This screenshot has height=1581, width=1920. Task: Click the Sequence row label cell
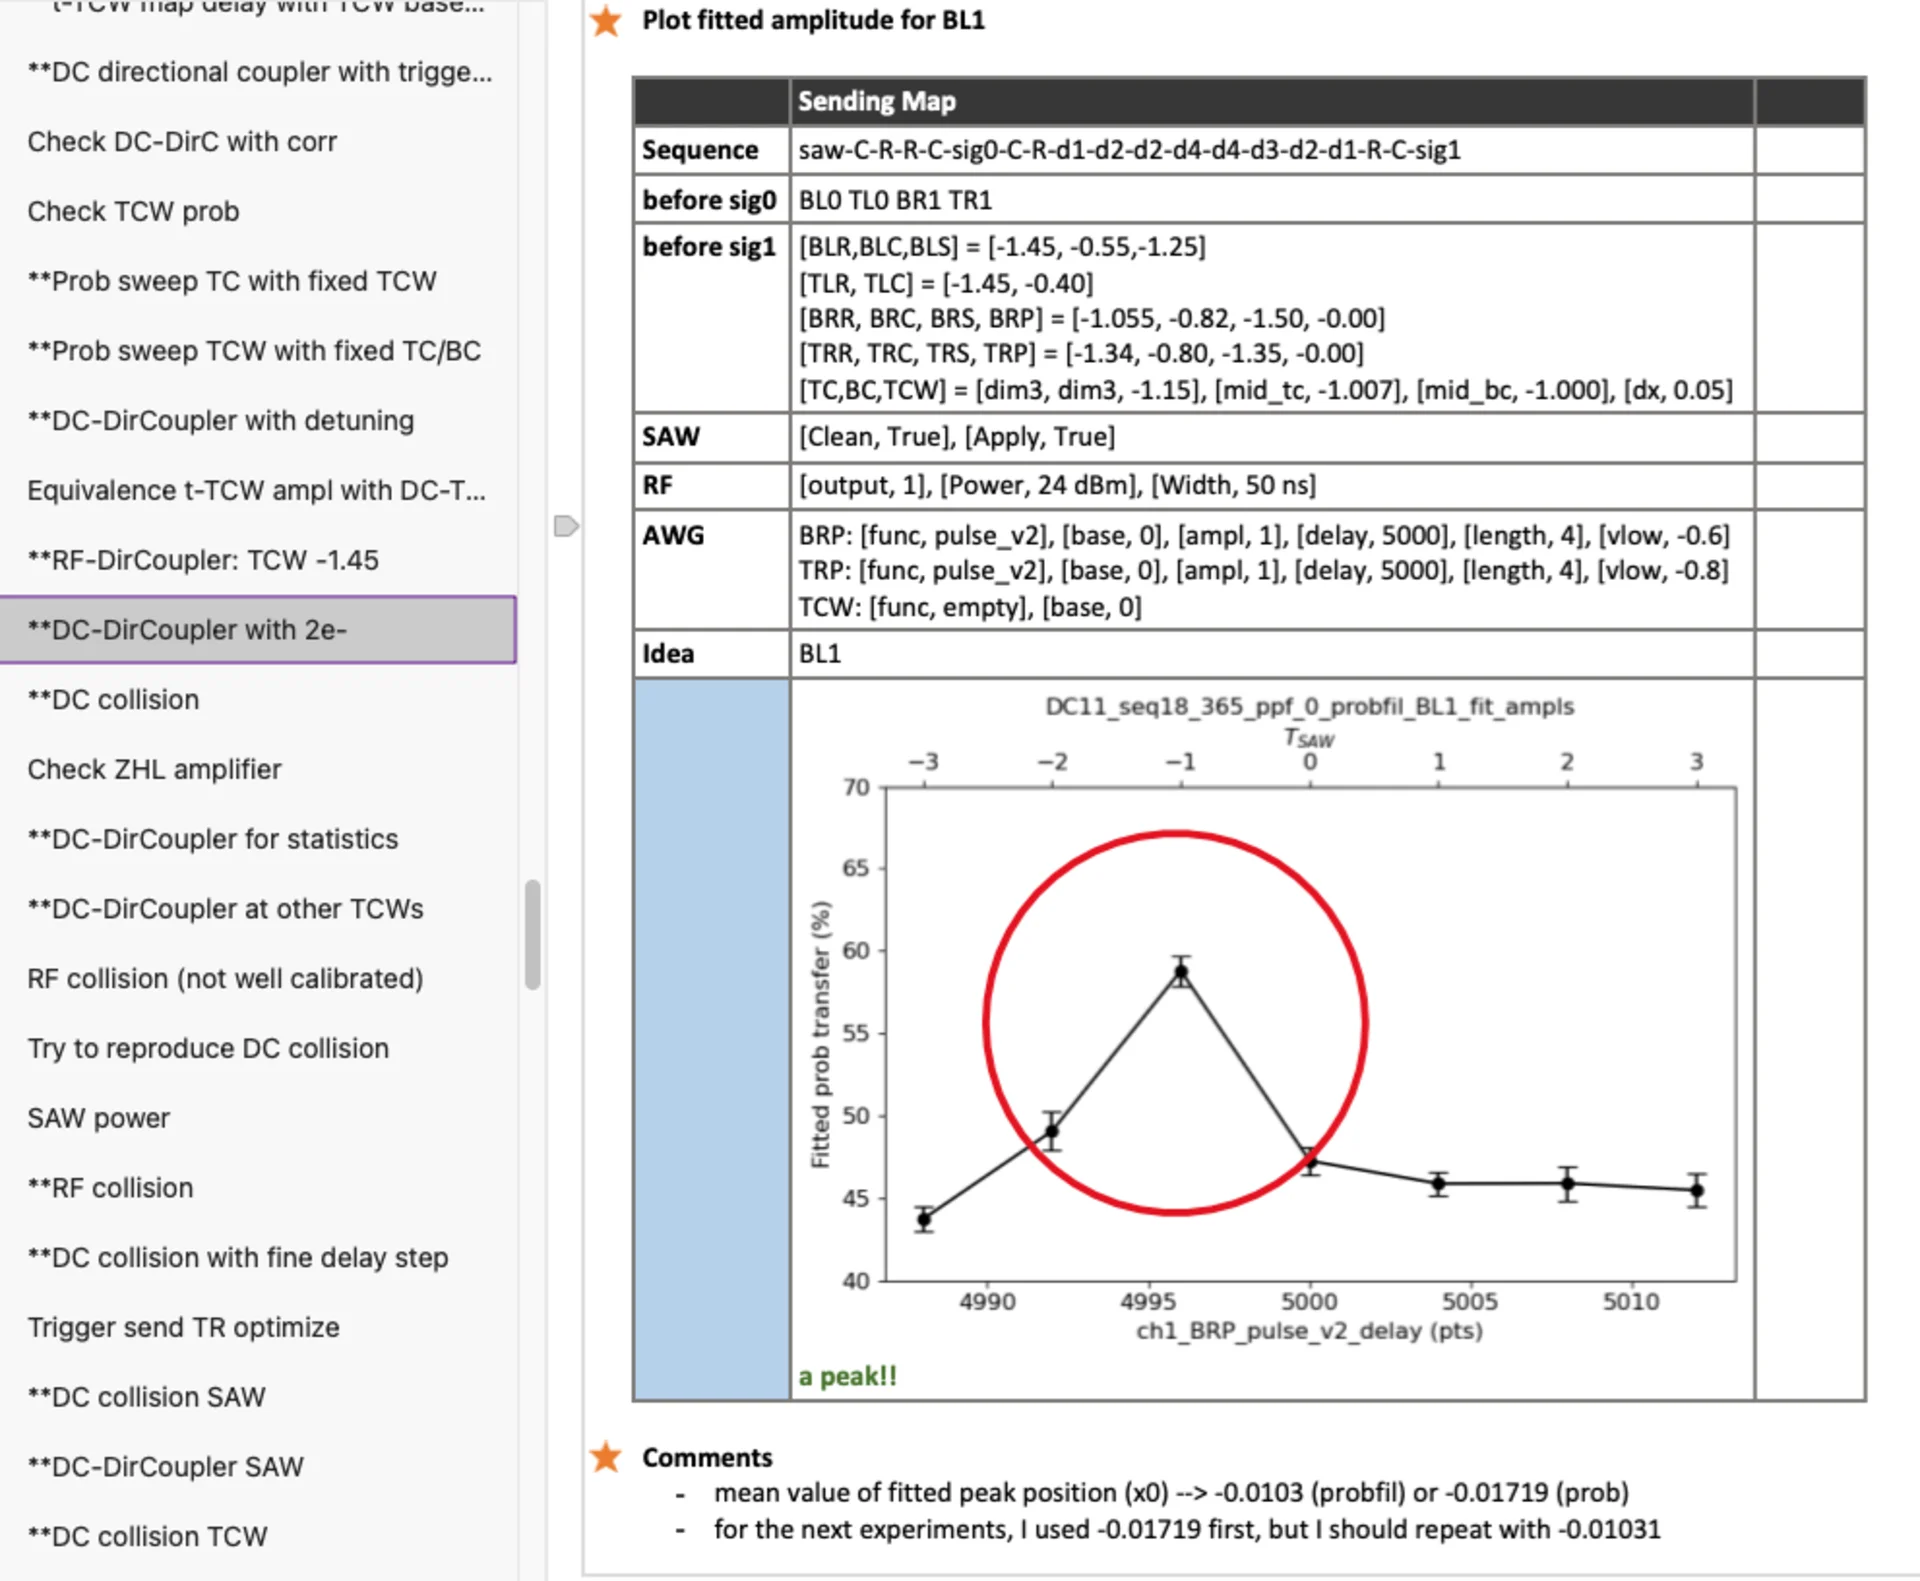(x=712, y=150)
